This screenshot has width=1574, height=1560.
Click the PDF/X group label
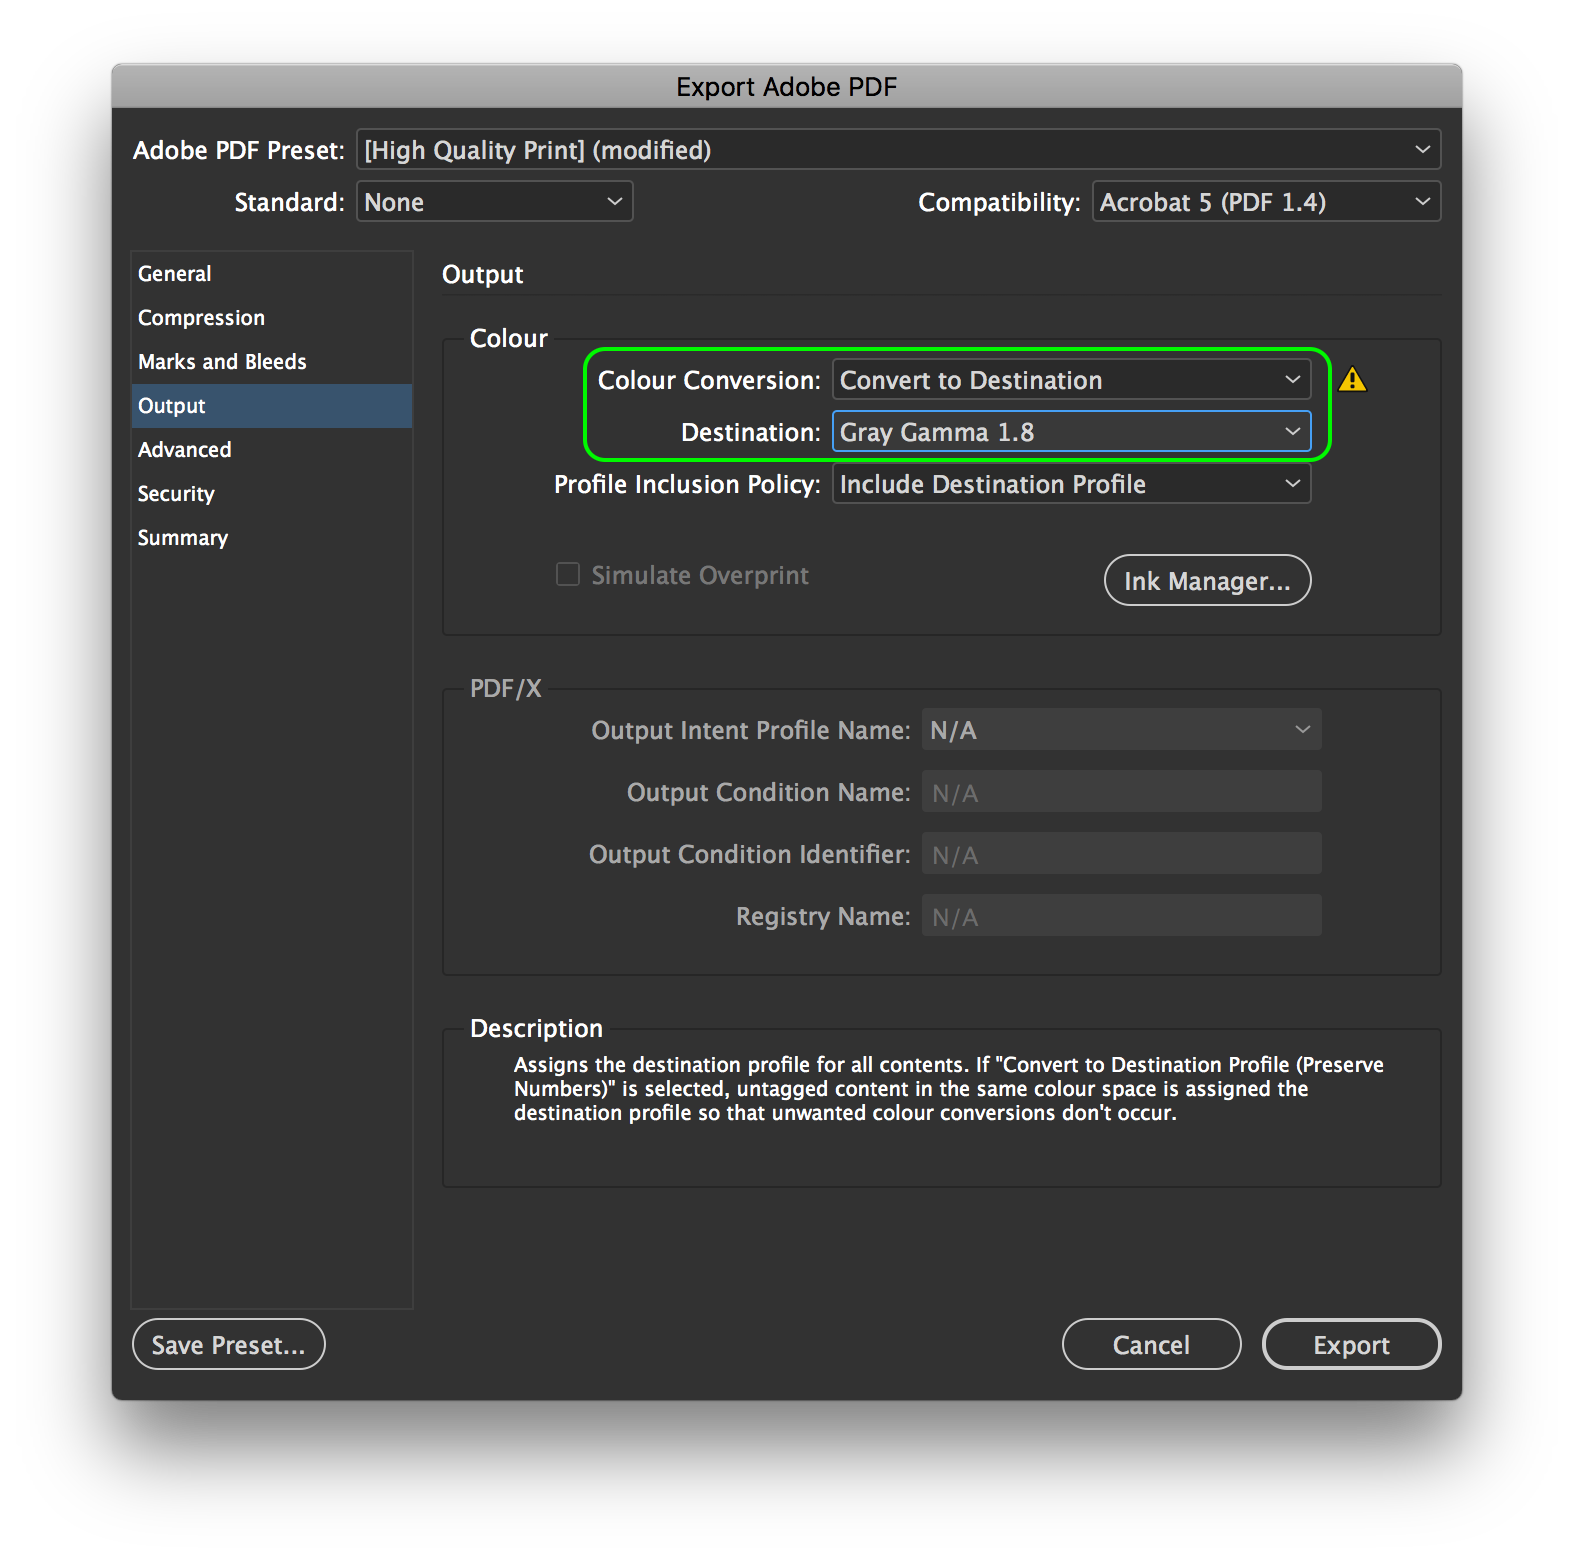(506, 688)
